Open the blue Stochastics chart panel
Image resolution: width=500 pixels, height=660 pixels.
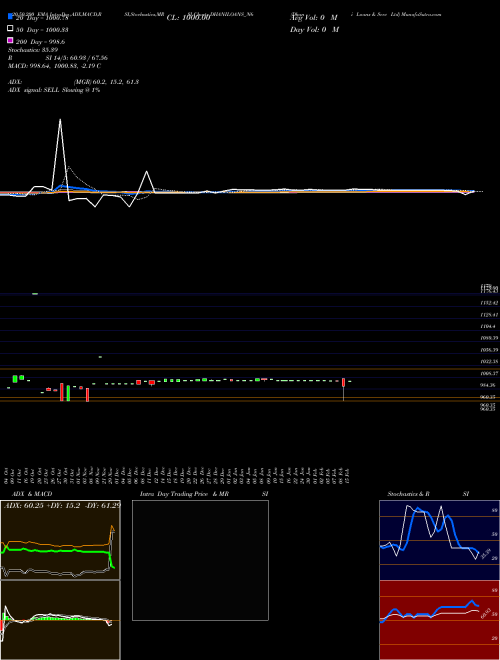coord(439,540)
